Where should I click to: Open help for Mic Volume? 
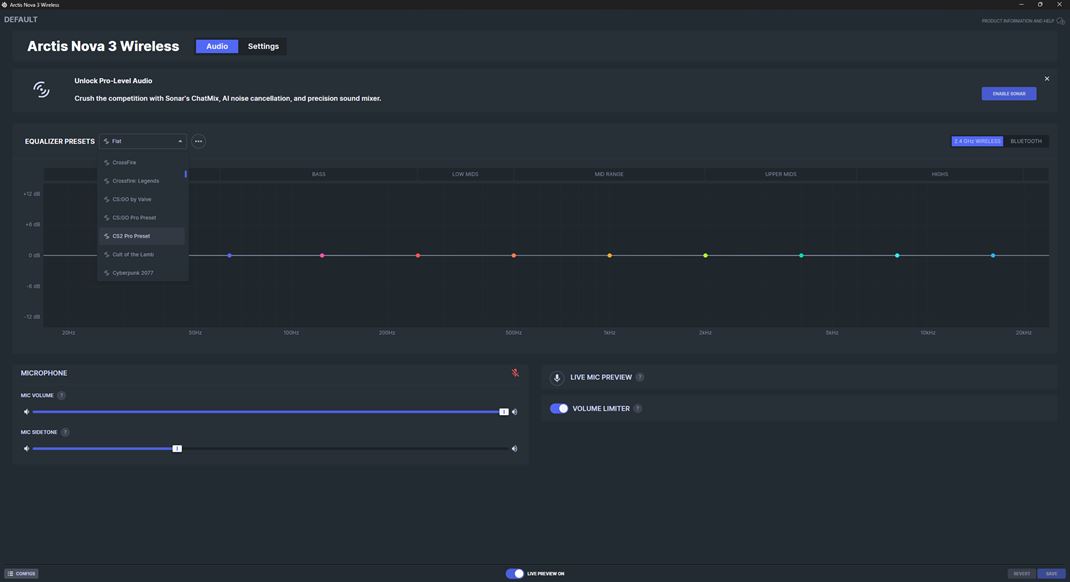61,395
